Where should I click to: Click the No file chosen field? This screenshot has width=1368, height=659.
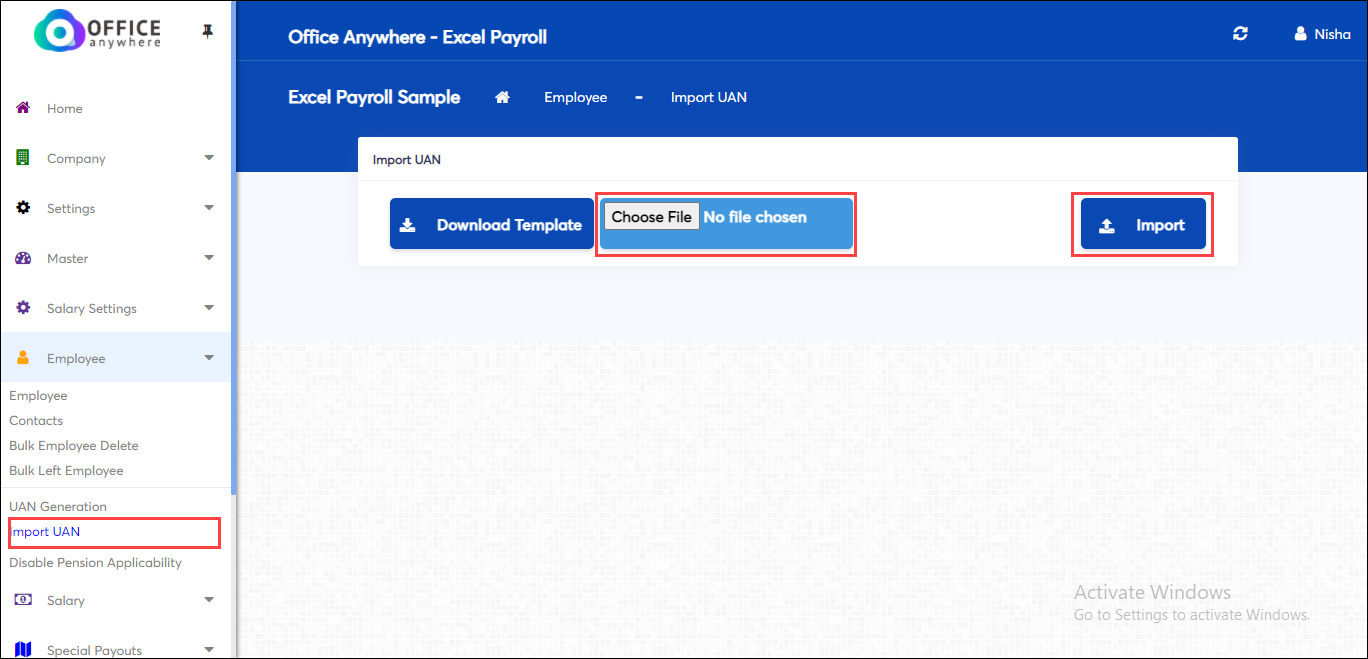coord(755,217)
